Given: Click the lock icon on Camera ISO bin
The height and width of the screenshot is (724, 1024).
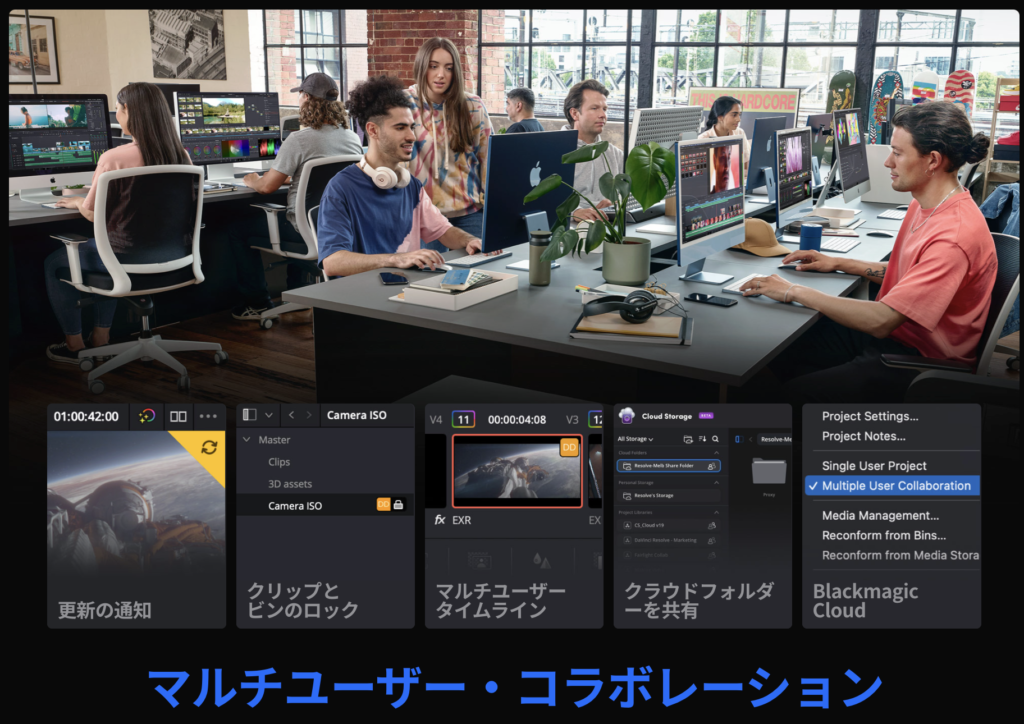Looking at the screenshot, I should [399, 506].
